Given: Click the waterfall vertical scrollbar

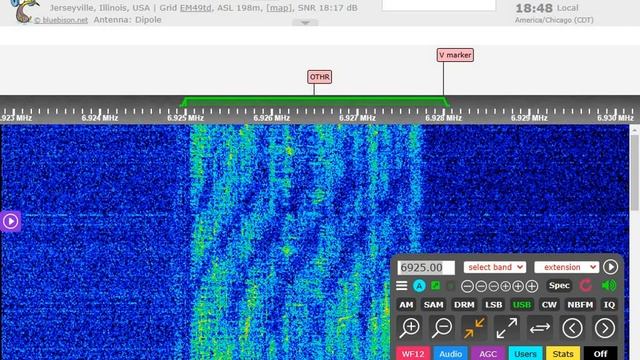Looking at the screenshot, I should [x=634, y=172].
